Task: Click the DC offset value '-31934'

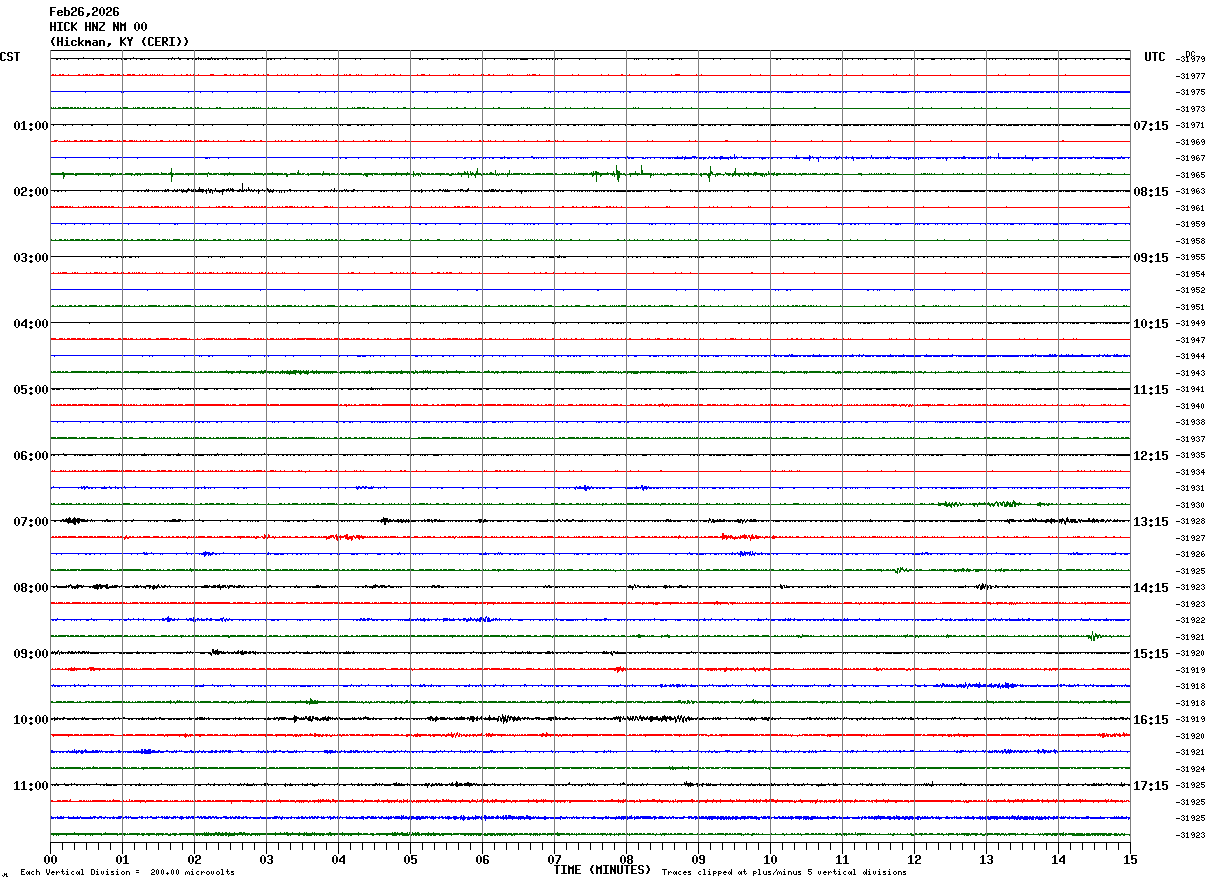Action: (1191, 472)
